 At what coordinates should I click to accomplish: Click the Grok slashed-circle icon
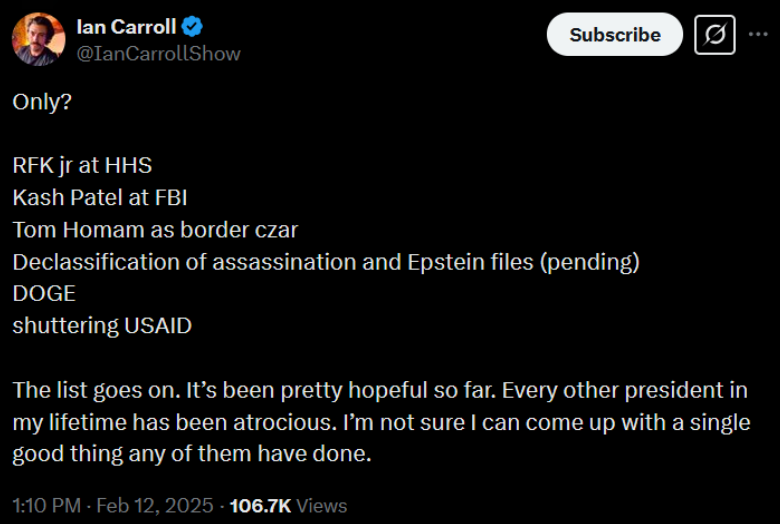tap(715, 35)
